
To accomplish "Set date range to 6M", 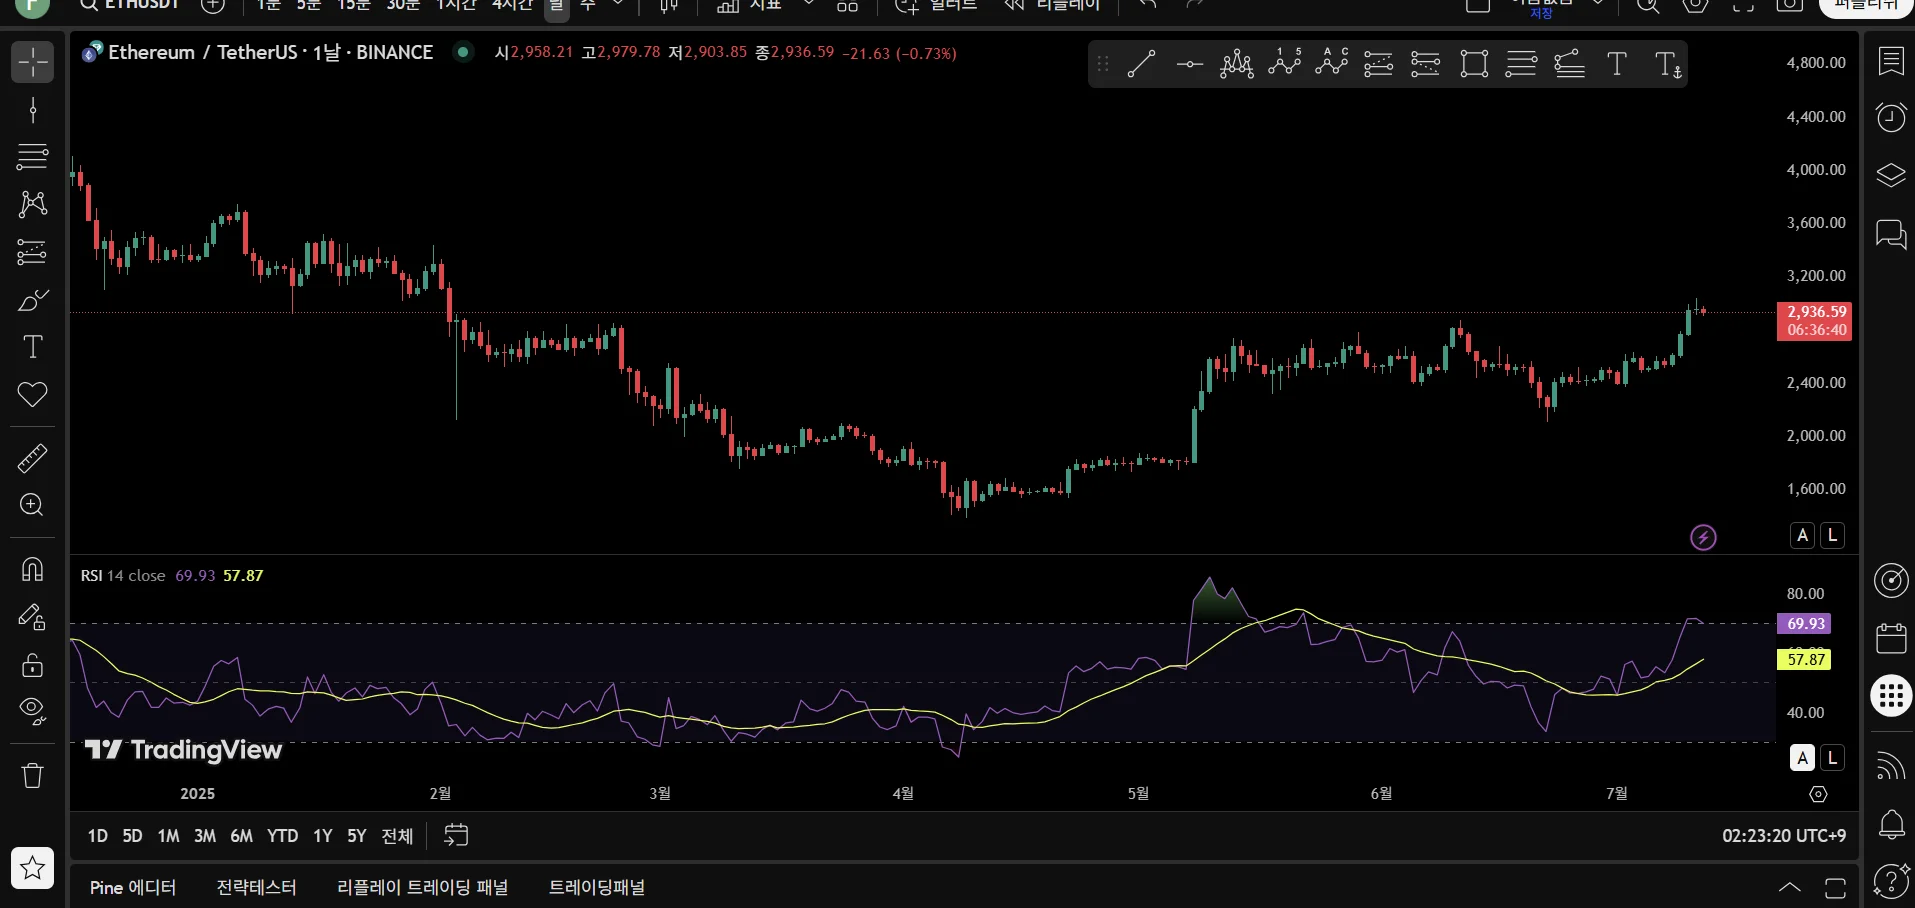I will [241, 835].
